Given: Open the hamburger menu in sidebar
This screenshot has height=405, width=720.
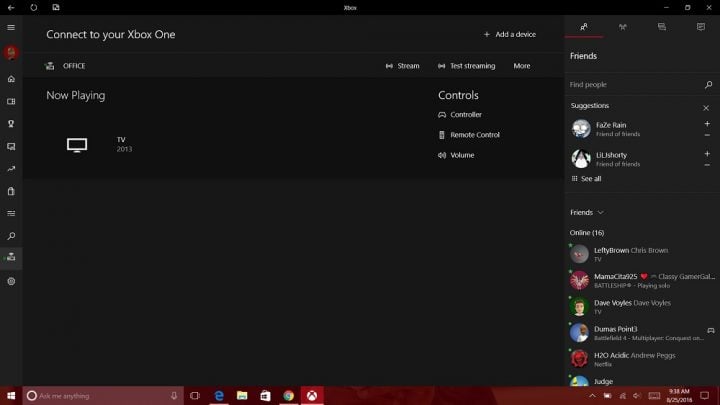Looking at the screenshot, I should 11,28.
